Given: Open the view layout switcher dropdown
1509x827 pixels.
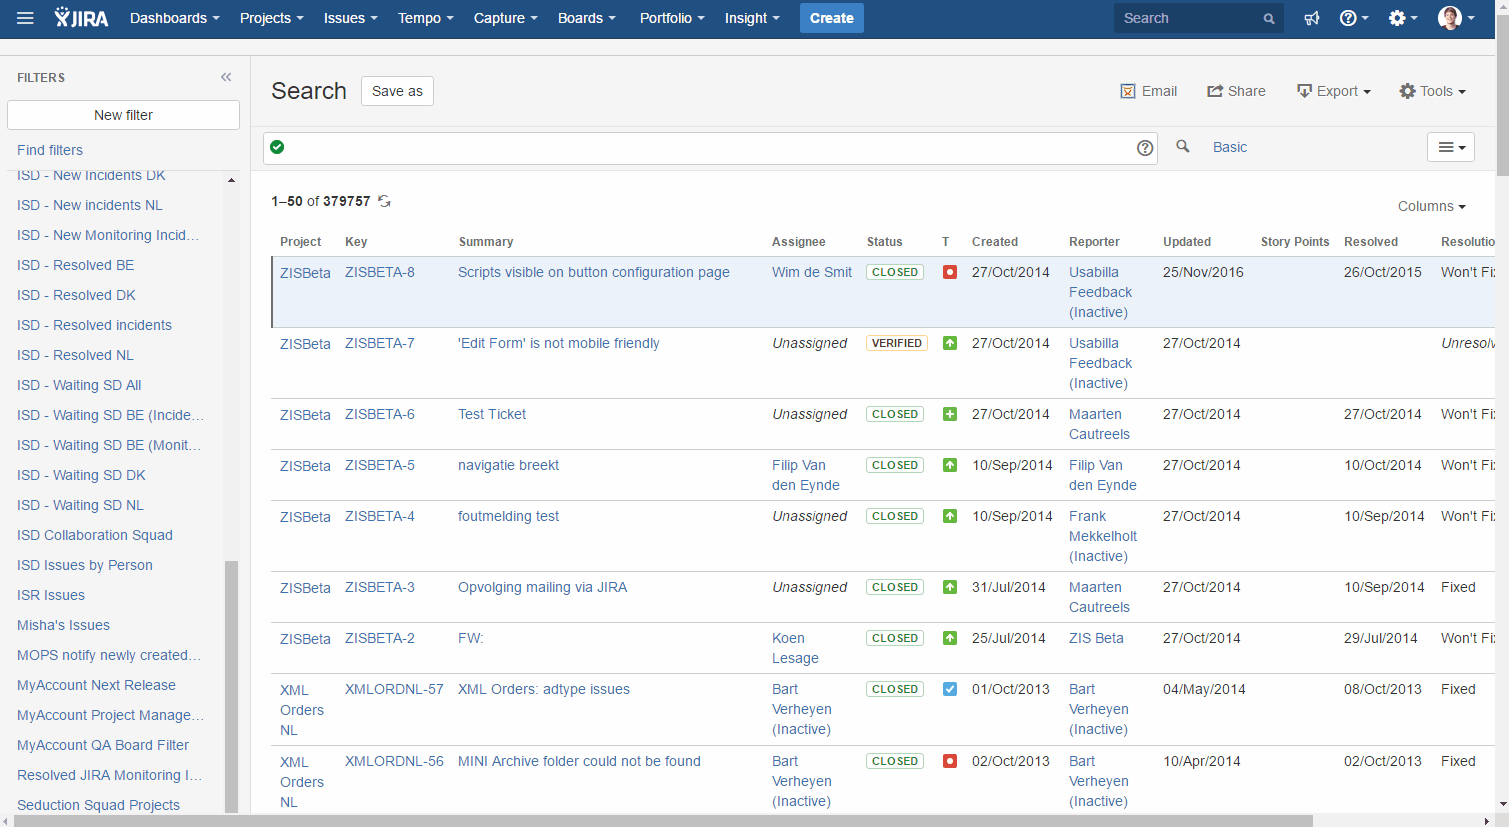Looking at the screenshot, I should pyautogui.click(x=1450, y=147).
